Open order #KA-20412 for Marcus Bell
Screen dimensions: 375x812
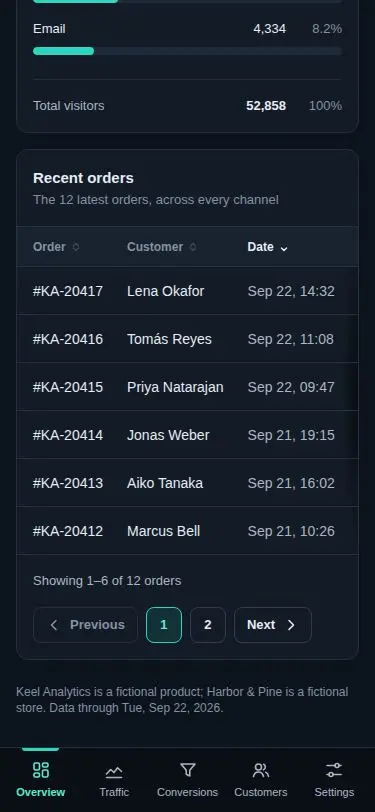[188, 531]
